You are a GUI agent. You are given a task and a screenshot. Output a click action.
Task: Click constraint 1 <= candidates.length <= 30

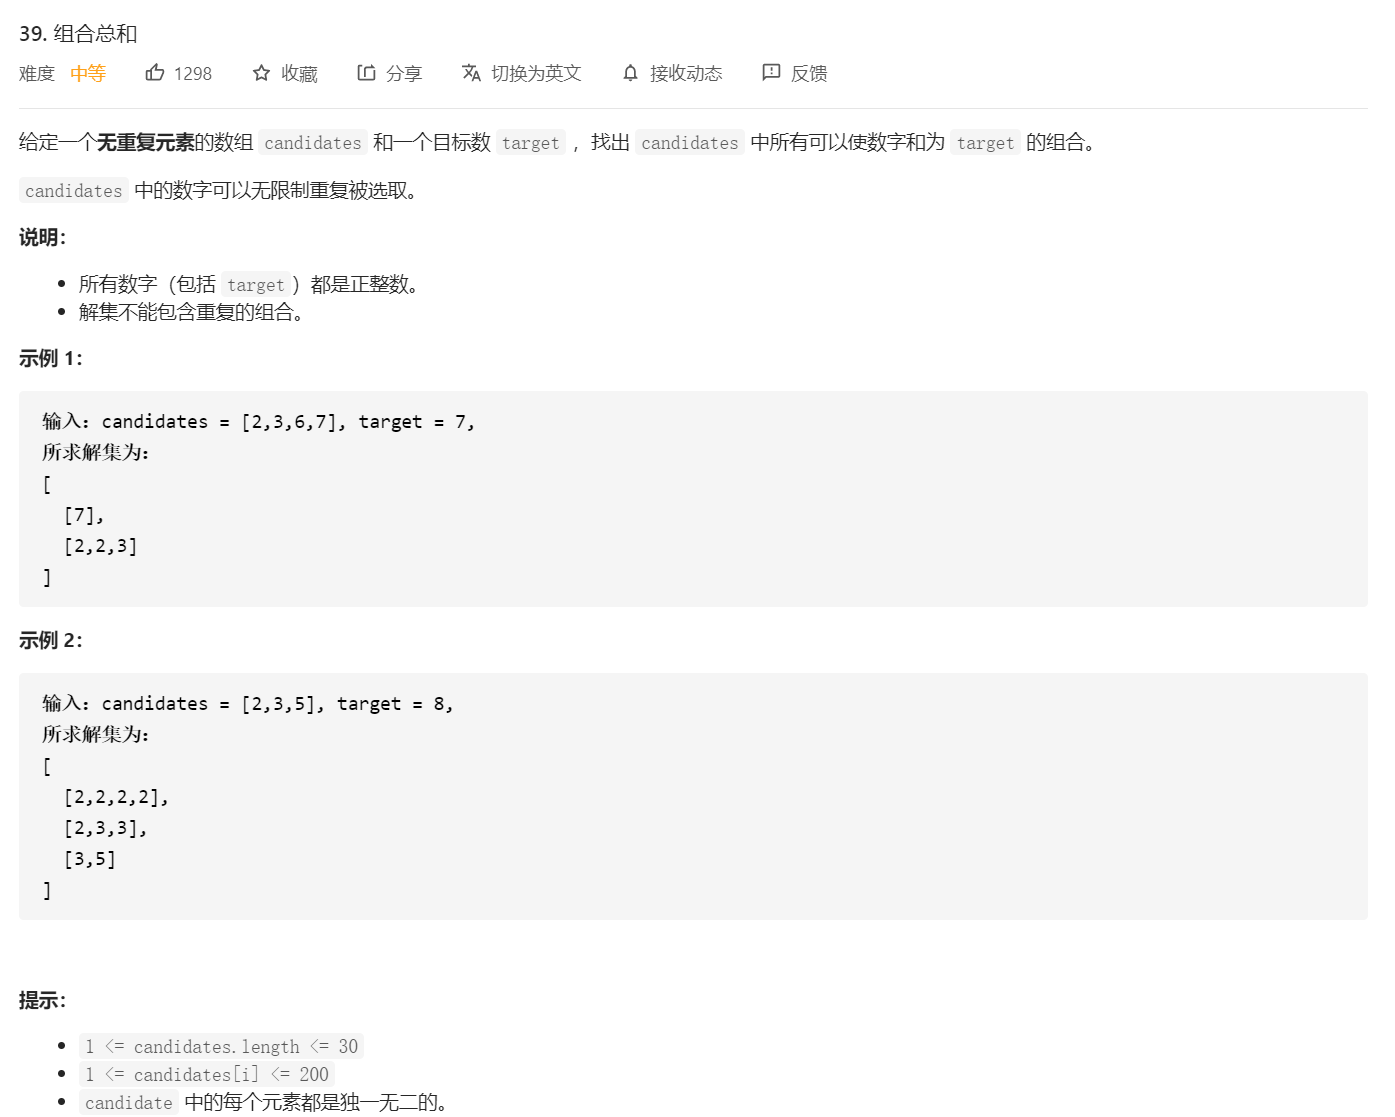[x=221, y=1047]
